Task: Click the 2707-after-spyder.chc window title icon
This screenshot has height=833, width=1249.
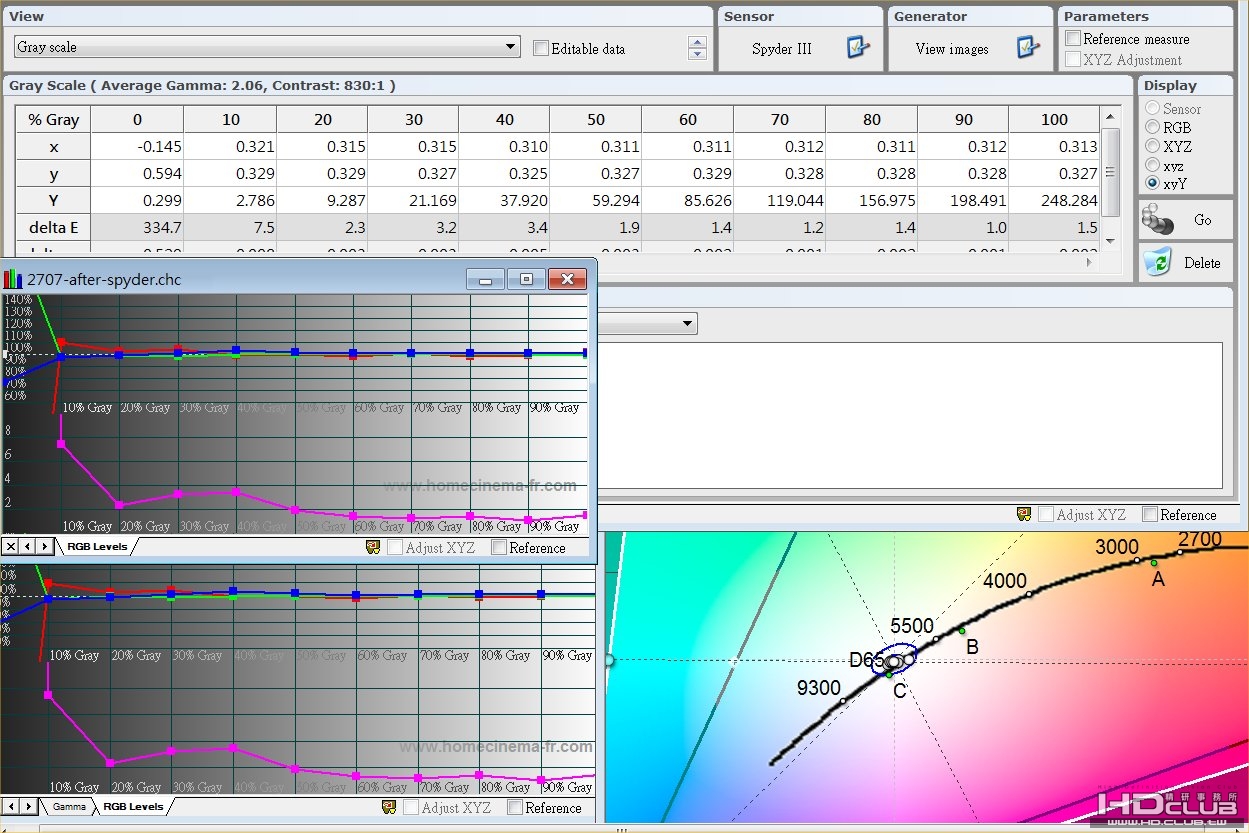Action: point(13,279)
